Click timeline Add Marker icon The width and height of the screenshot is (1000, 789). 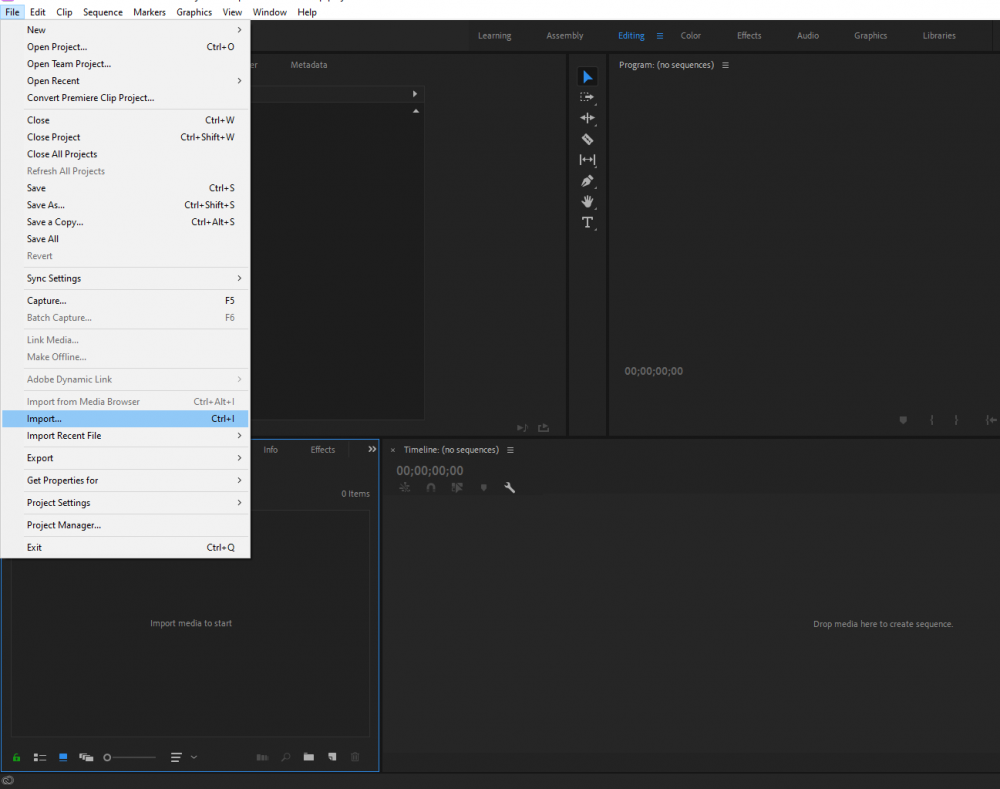click(483, 488)
